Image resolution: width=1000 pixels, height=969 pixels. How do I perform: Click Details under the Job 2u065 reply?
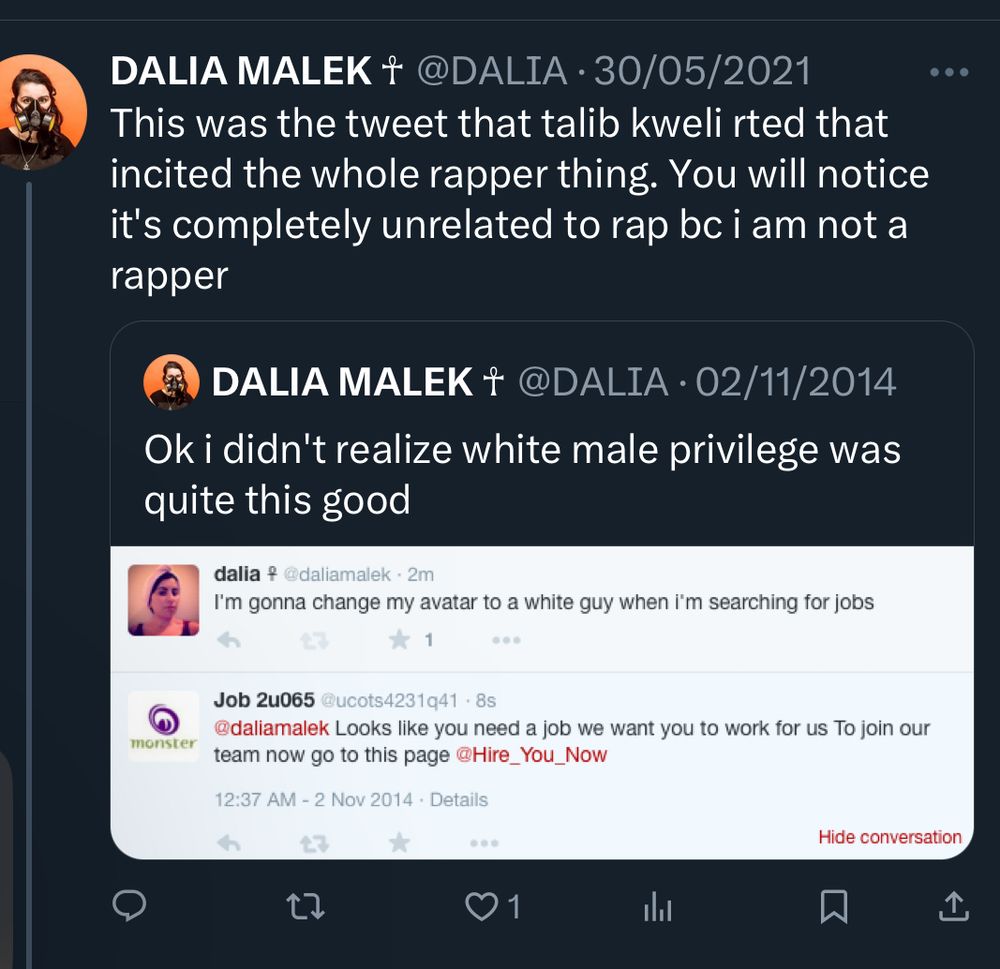pyautogui.click(x=459, y=800)
